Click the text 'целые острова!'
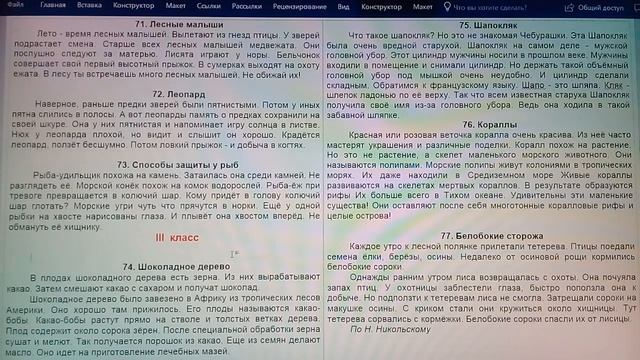Viewport: 640px width, 360px height. [359, 216]
